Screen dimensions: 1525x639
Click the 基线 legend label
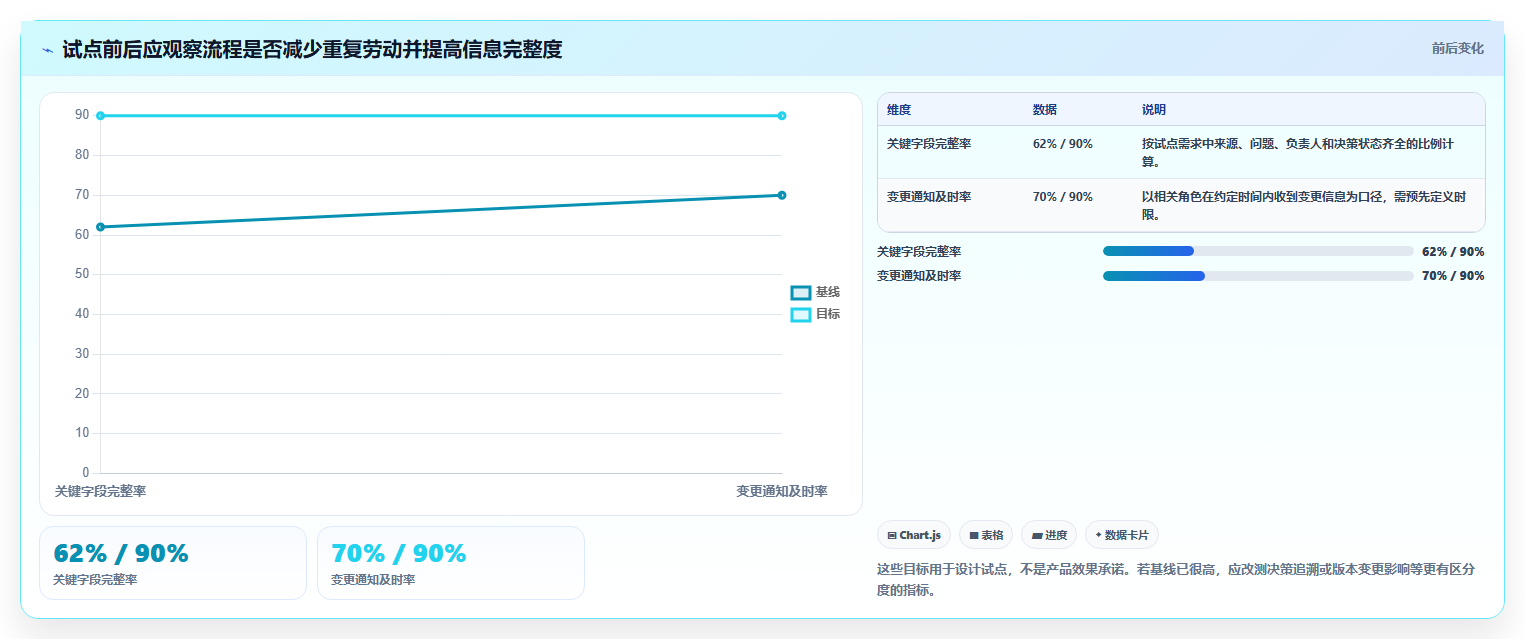[827, 292]
